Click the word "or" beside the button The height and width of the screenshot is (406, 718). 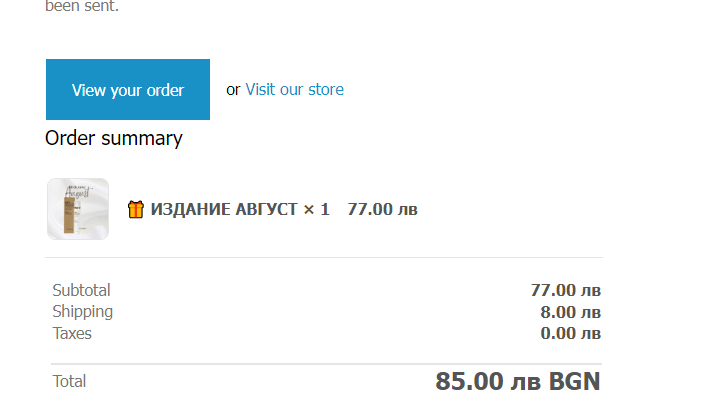pos(233,90)
